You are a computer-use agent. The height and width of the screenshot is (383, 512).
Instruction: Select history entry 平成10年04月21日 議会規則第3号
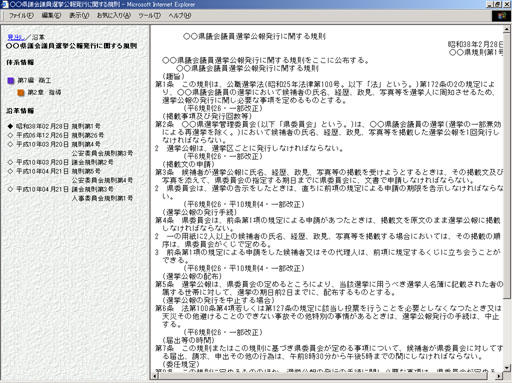(65, 189)
